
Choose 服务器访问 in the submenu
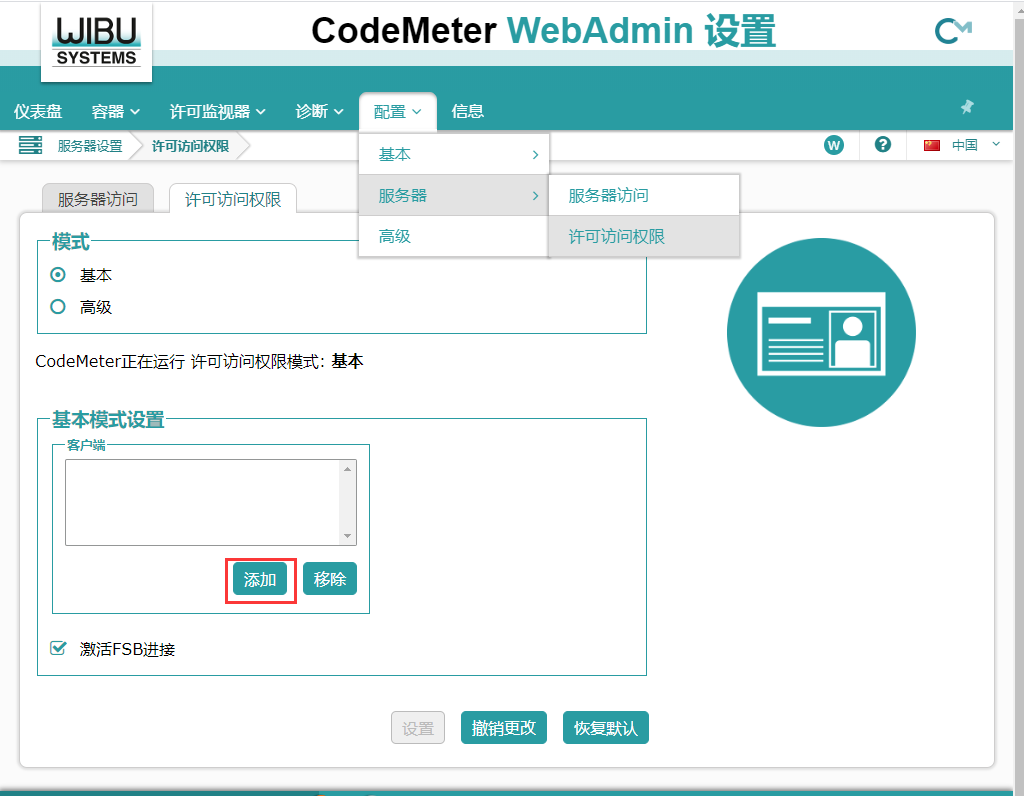point(644,195)
